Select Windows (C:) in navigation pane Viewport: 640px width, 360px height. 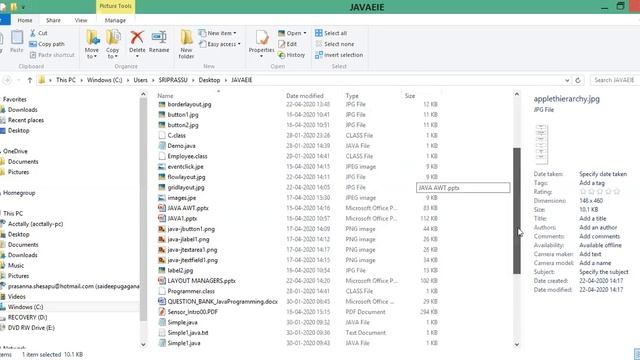point(25,307)
